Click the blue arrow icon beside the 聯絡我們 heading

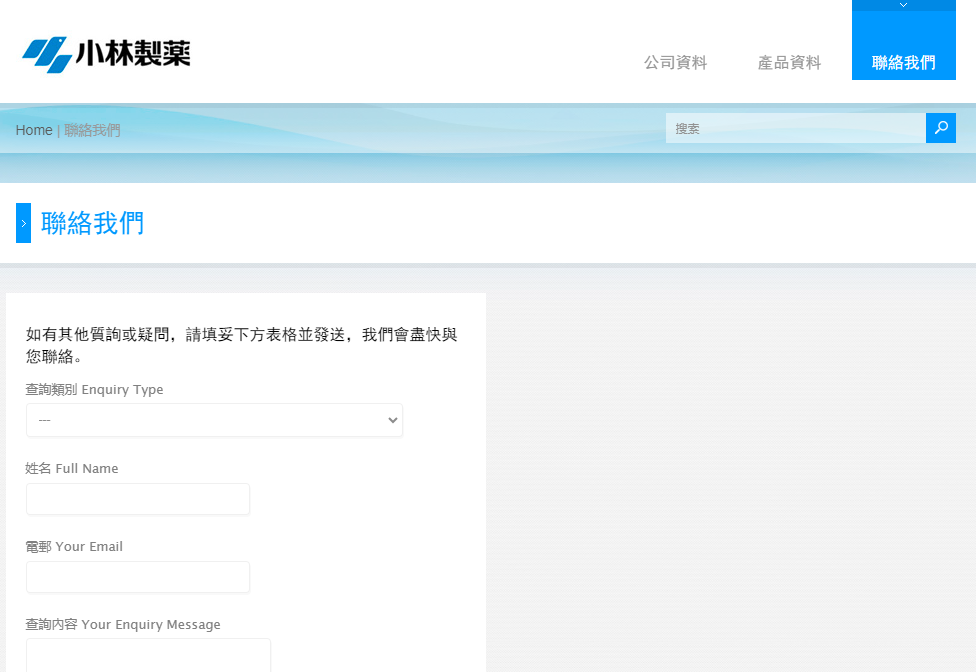[23, 223]
